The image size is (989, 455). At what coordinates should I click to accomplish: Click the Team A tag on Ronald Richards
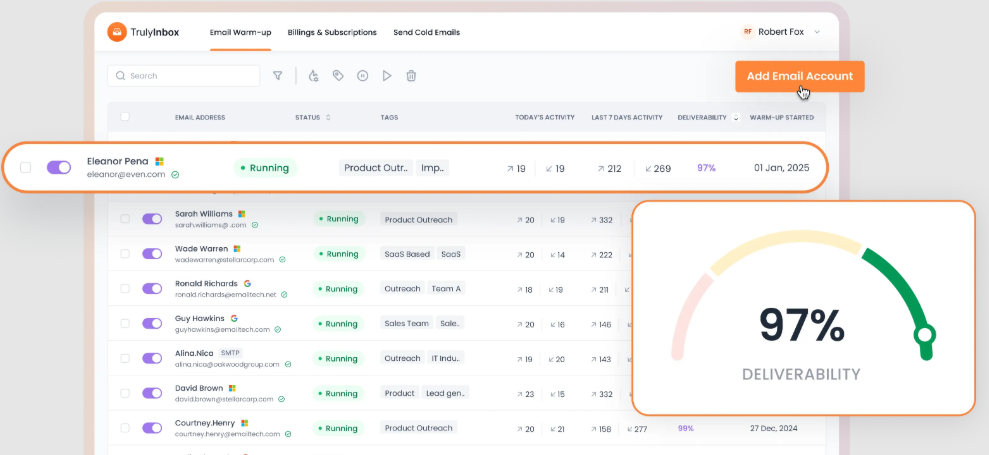[x=446, y=288]
